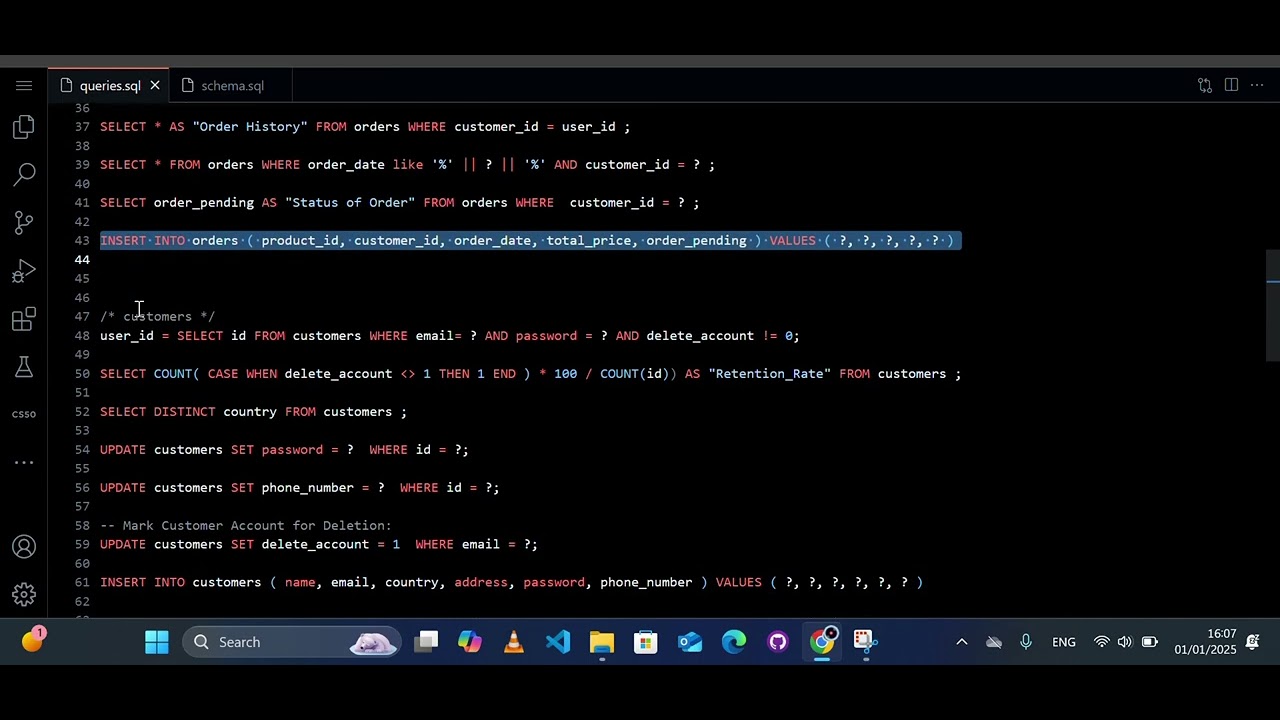Open Snipping Tool from taskbar
1280x720 pixels.
coord(866,642)
